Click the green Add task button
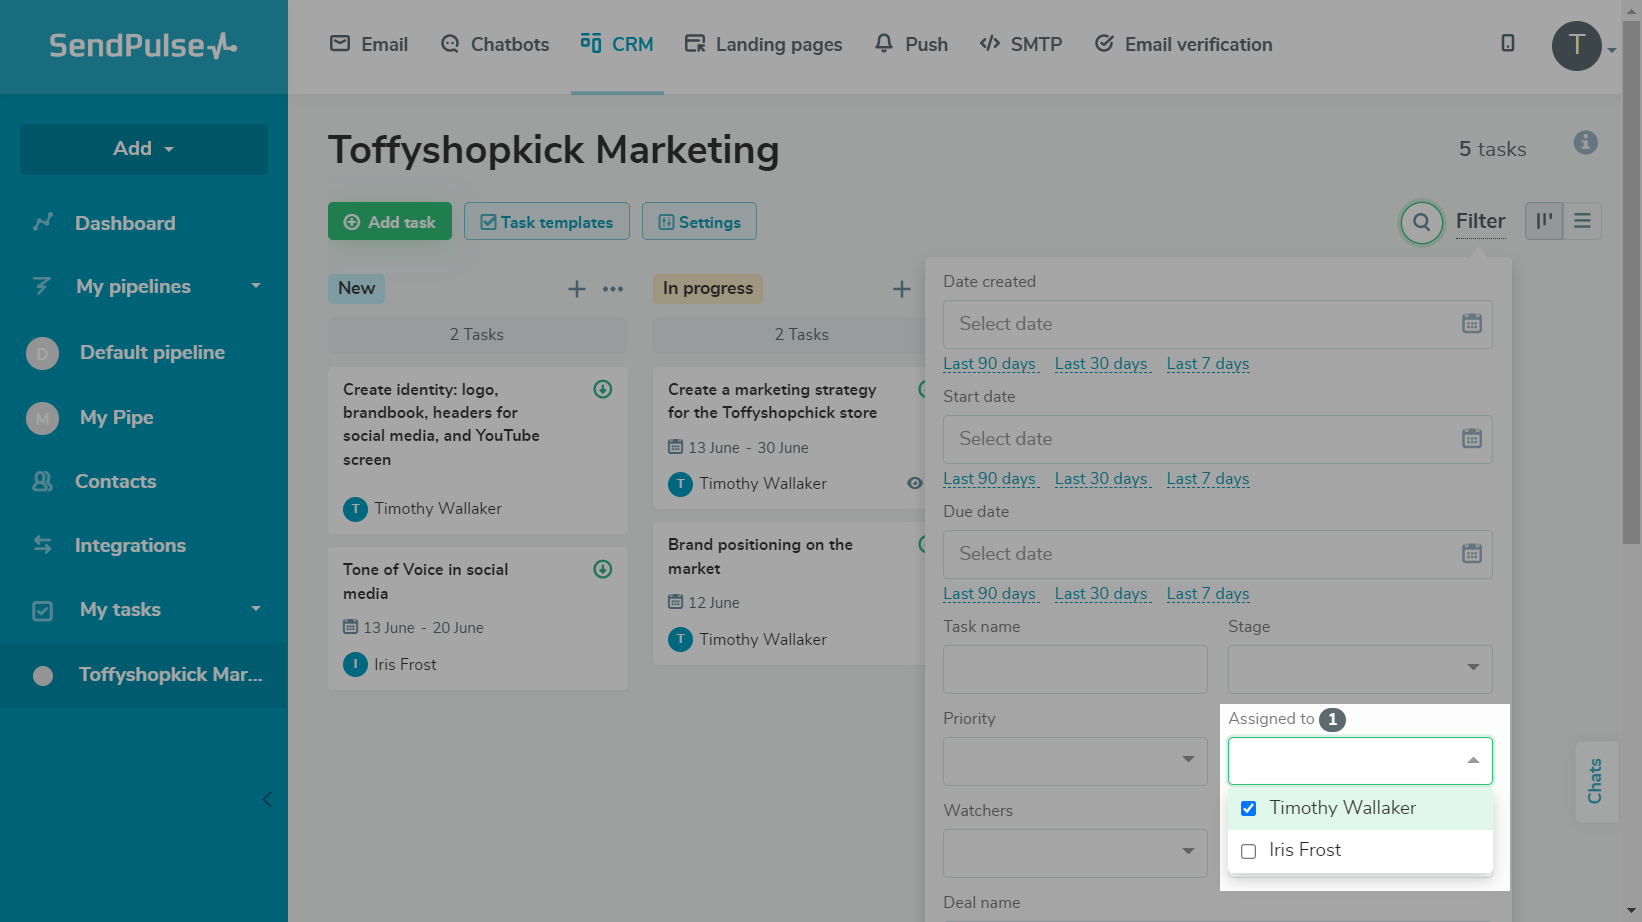The image size is (1642, 922). [x=390, y=222]
